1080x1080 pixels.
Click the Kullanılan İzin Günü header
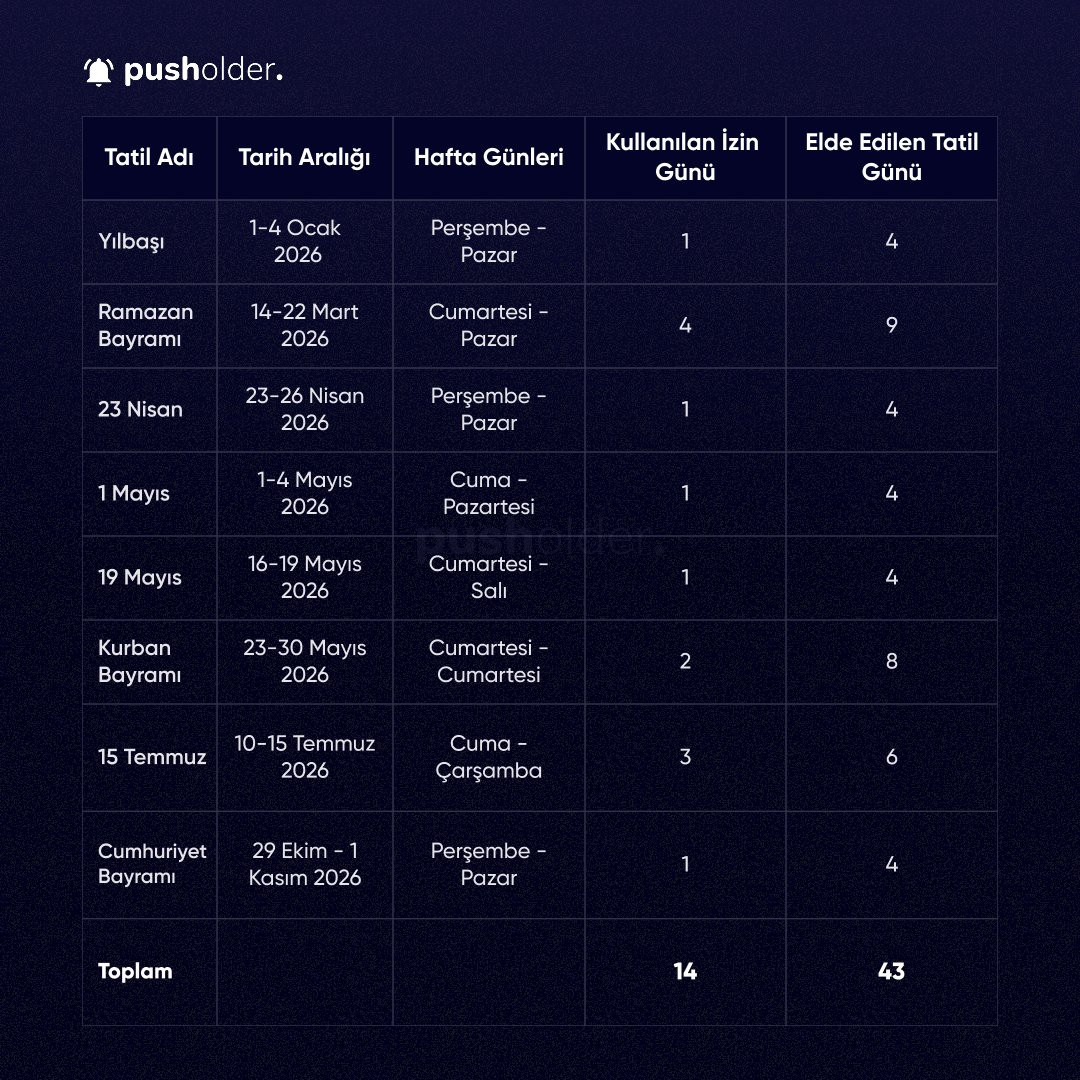click(x=685, y=157)
